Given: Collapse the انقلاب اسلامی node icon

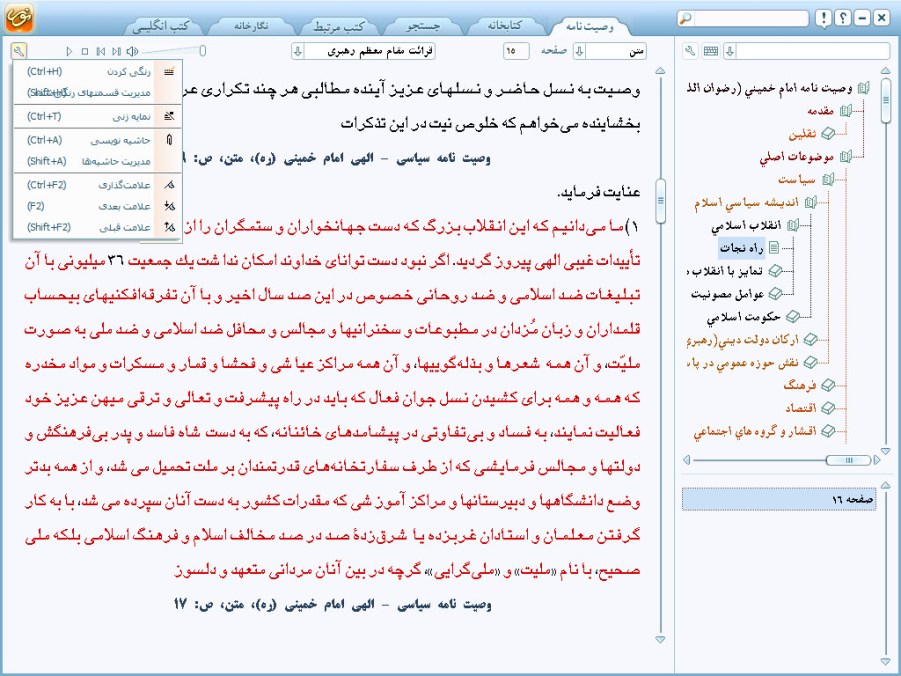Looking at the screenshot, I should (x=793, y=225).
